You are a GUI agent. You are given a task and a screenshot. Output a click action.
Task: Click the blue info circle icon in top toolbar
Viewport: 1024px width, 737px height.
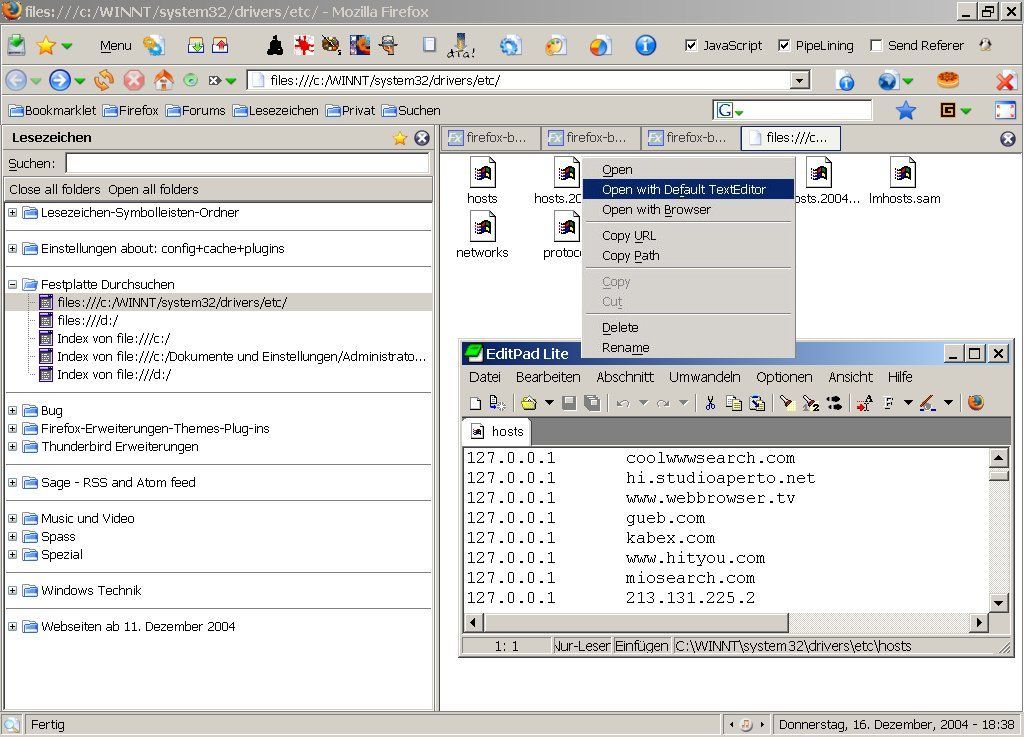[x=645, y=45]
